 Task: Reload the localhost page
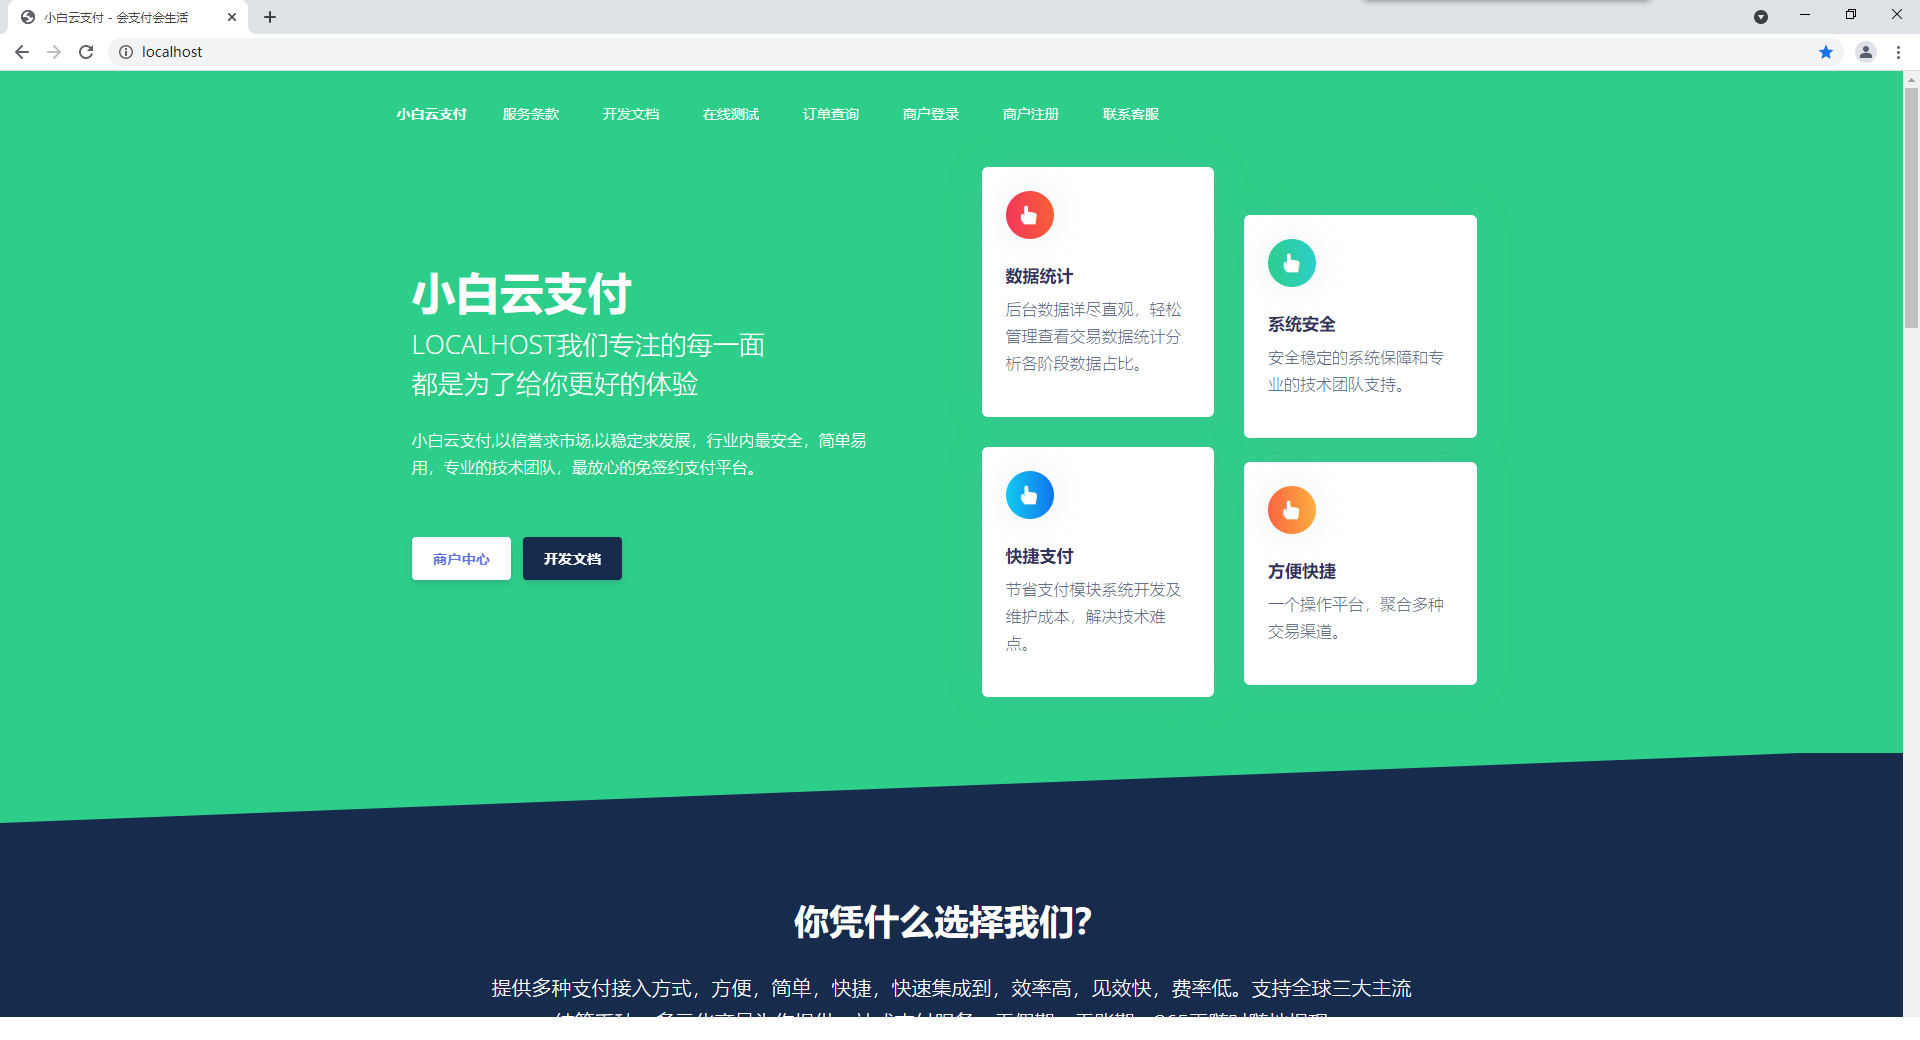point(86,52)
